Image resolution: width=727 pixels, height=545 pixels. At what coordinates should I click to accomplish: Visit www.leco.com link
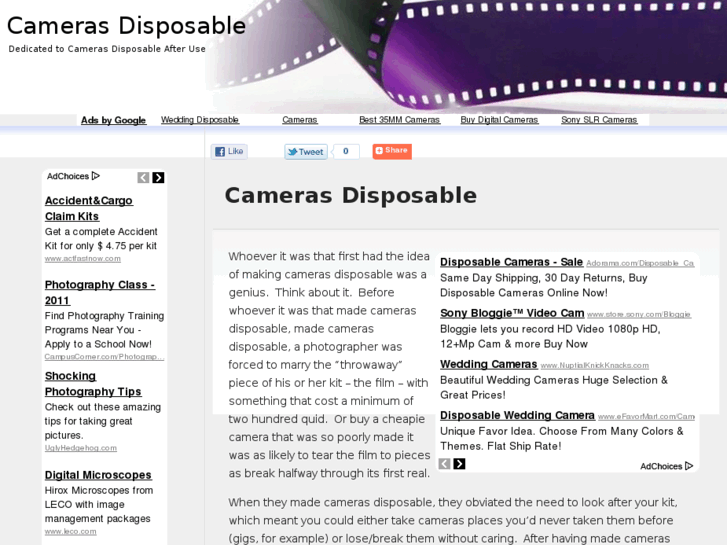pyautogui.click(x=70, y=532)
